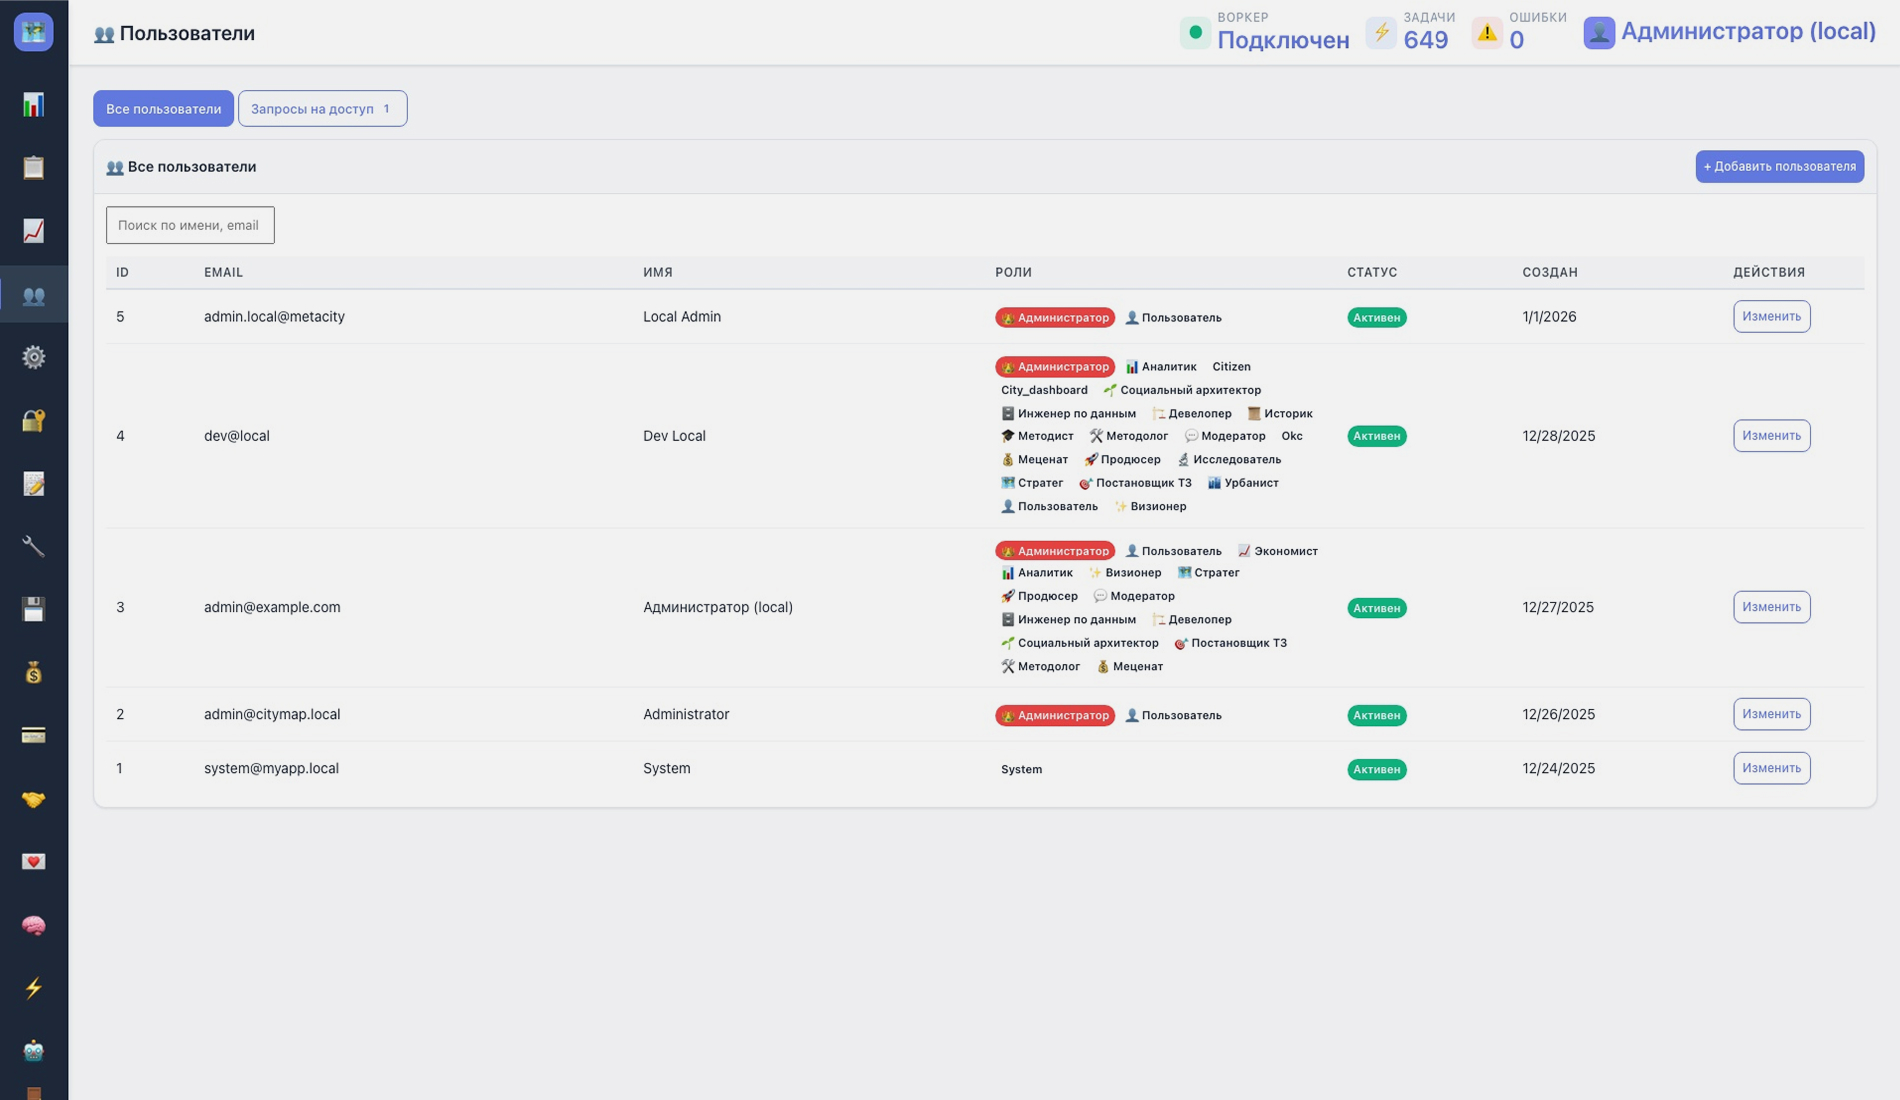Click Изменить for user dev@local

point(1770,436)
